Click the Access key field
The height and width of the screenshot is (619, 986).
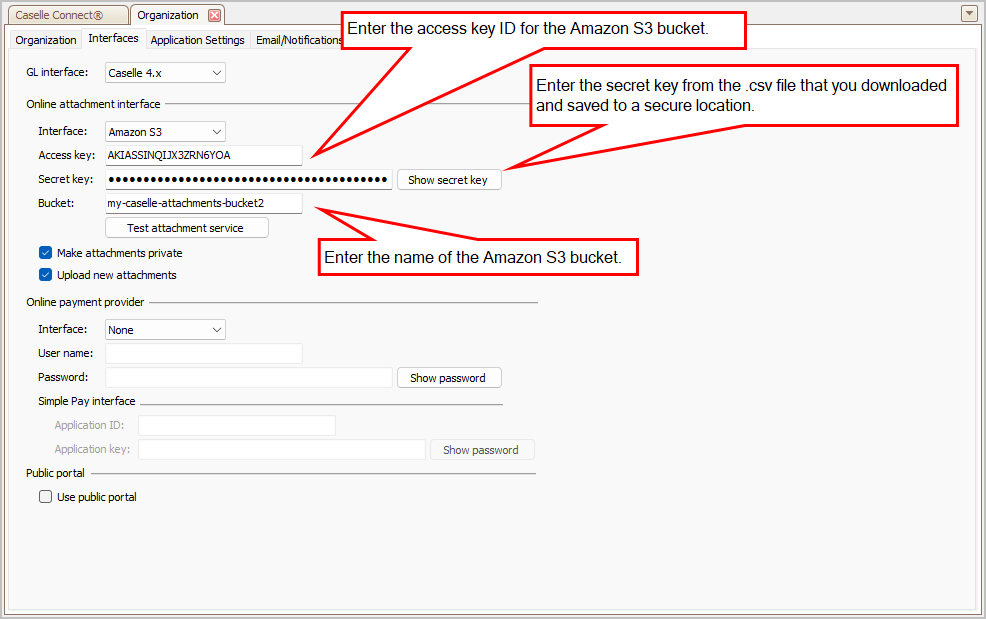click(204, 155)
